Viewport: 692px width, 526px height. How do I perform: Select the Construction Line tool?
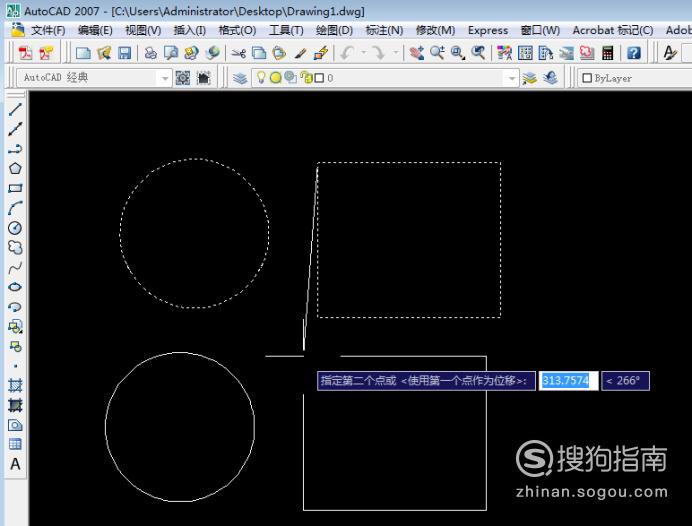click(x=15, y=129)
